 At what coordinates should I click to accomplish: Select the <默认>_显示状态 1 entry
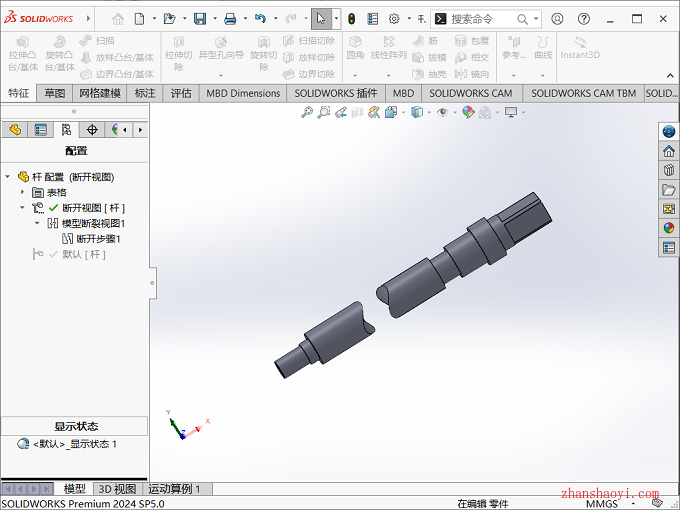click(x=75, y=444)
